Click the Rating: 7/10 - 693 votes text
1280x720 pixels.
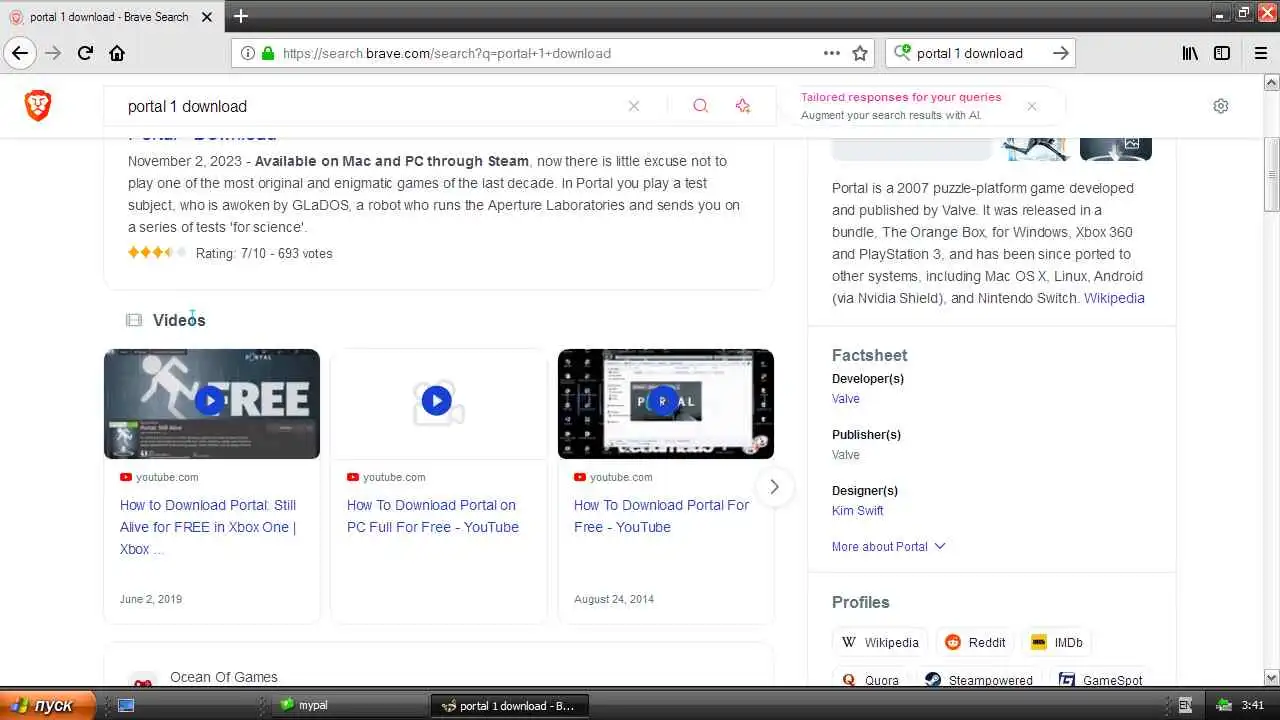click(264, 253)
